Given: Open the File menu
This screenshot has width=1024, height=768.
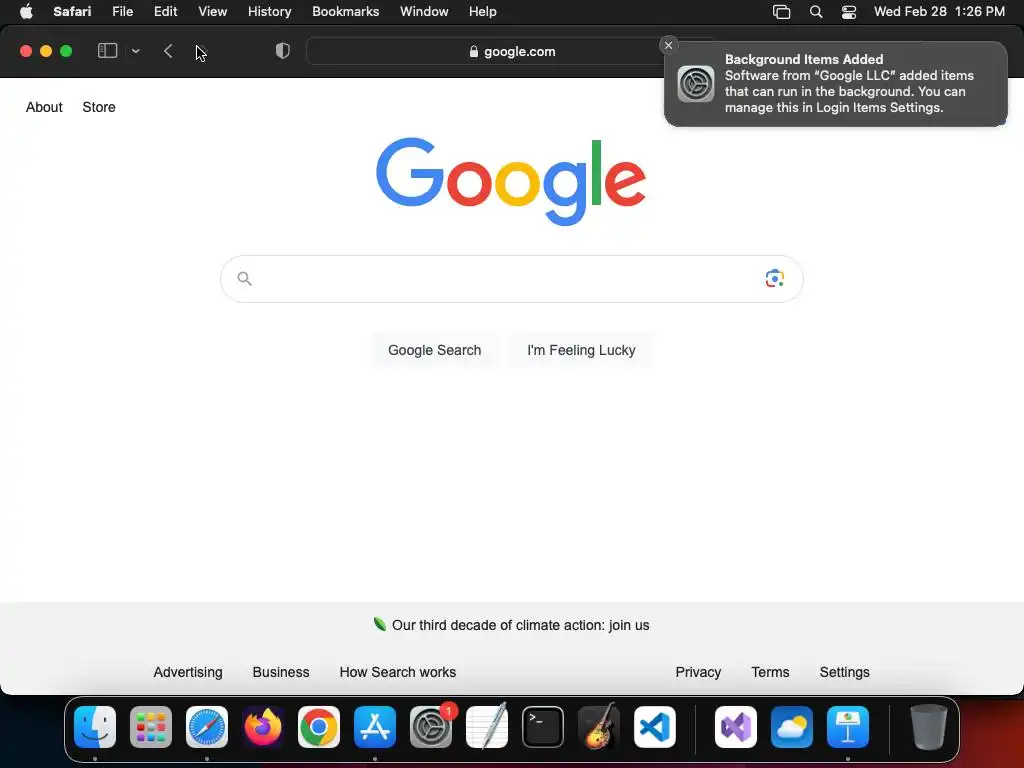Looking at the screenshot, I should [122, 12].
